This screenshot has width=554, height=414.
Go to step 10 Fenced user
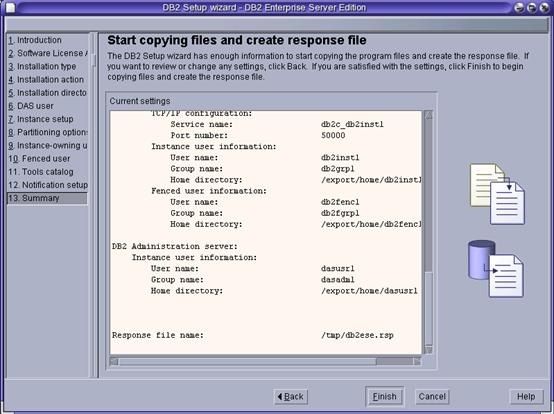(x=39, y=159)
